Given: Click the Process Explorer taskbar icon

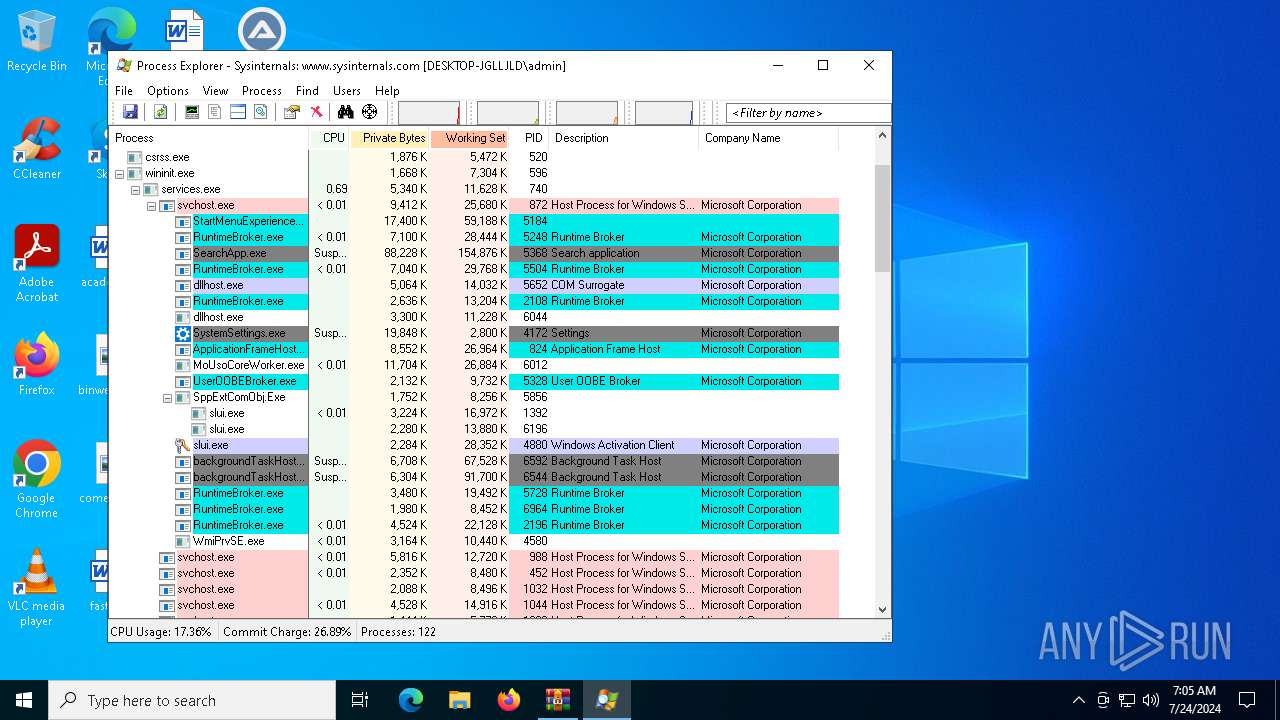Looking at the screenshot, I should pyautogui.click(x=607, y=700).
